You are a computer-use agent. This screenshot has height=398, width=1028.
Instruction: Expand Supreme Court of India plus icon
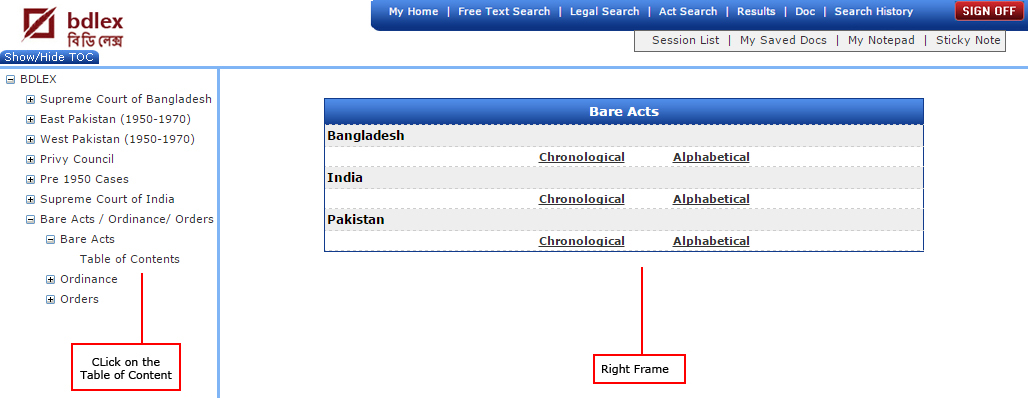coord(30,199)
